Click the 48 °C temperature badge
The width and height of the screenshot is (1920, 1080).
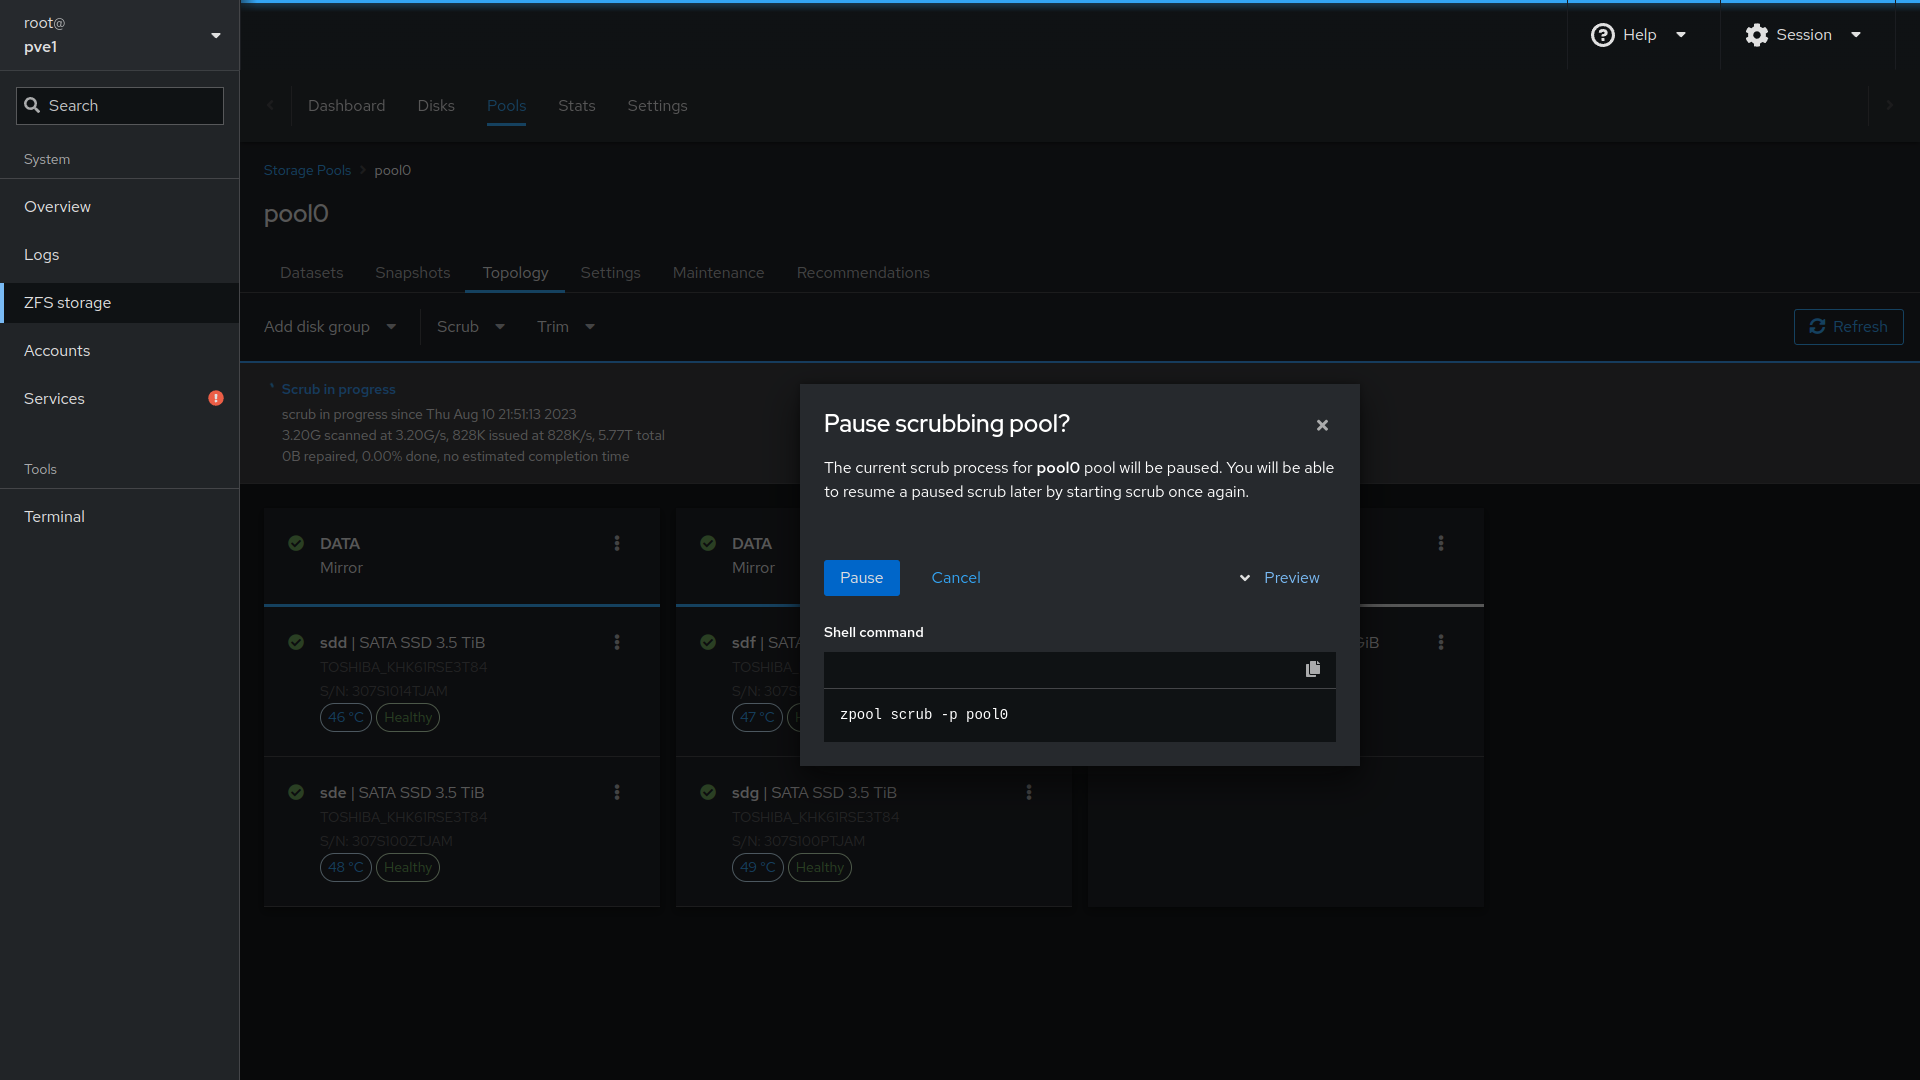pos(346,867)
